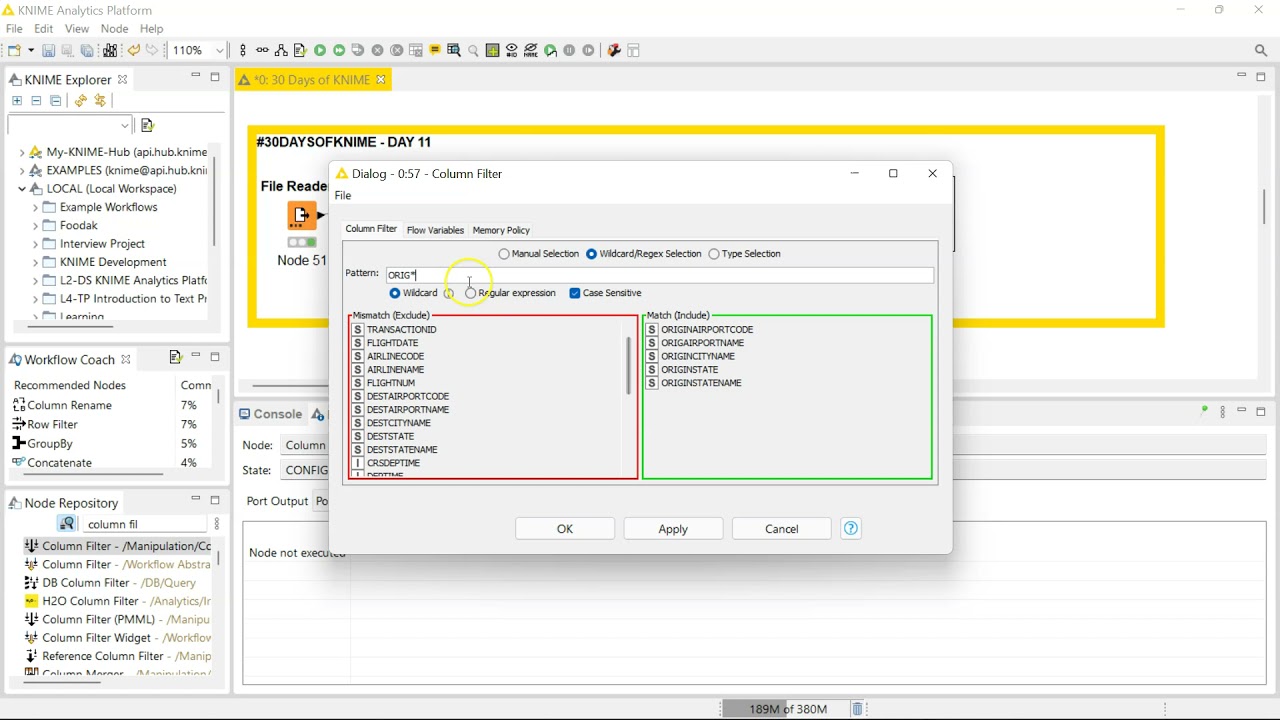Open the zoom 110% dropdown
This screenshot has width=1280, height=720.
[x=220, y=50]
